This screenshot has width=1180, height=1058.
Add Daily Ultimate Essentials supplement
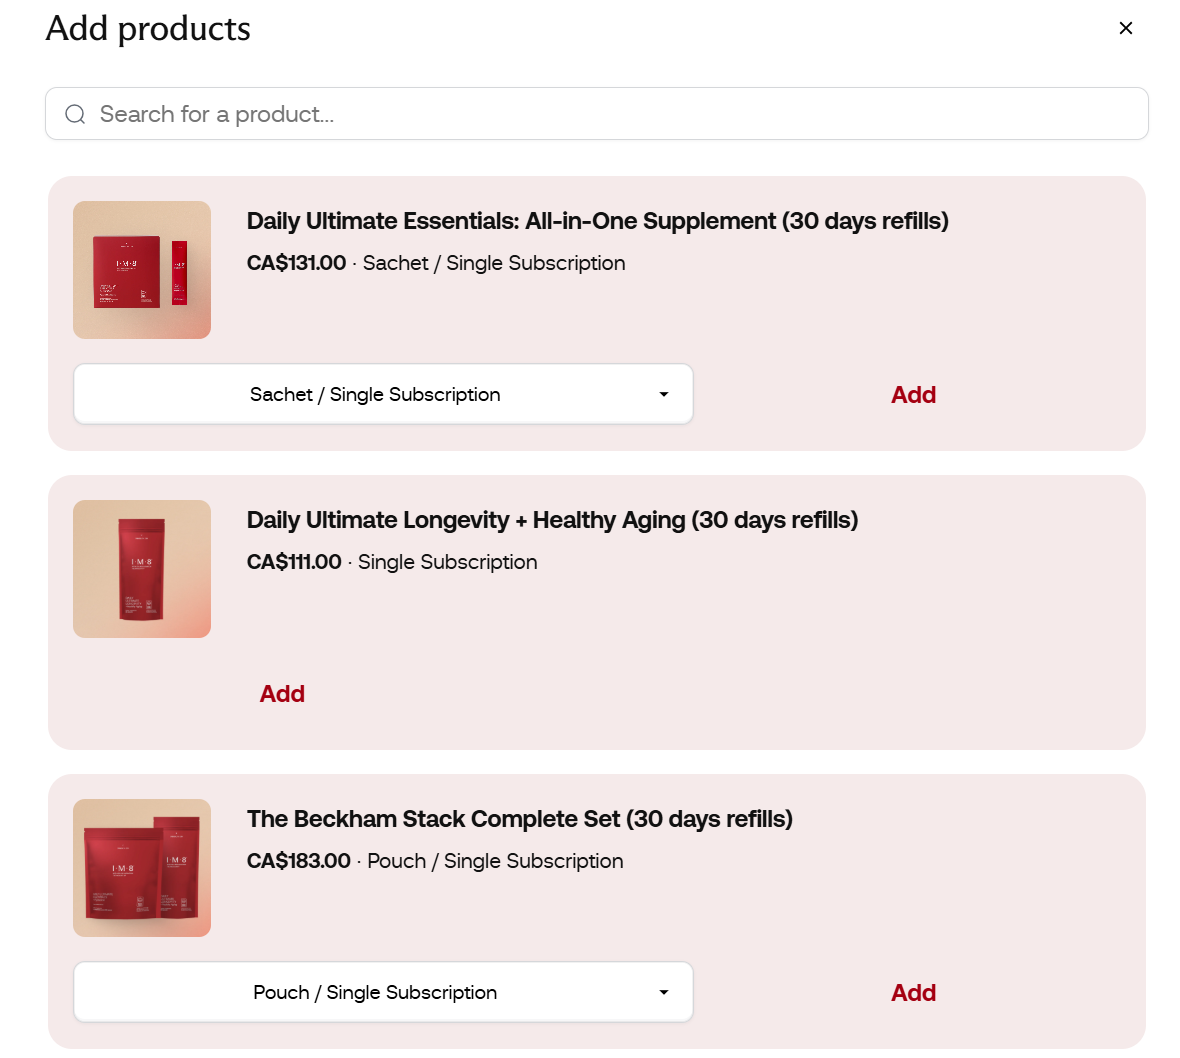click(x=914, y=394)
